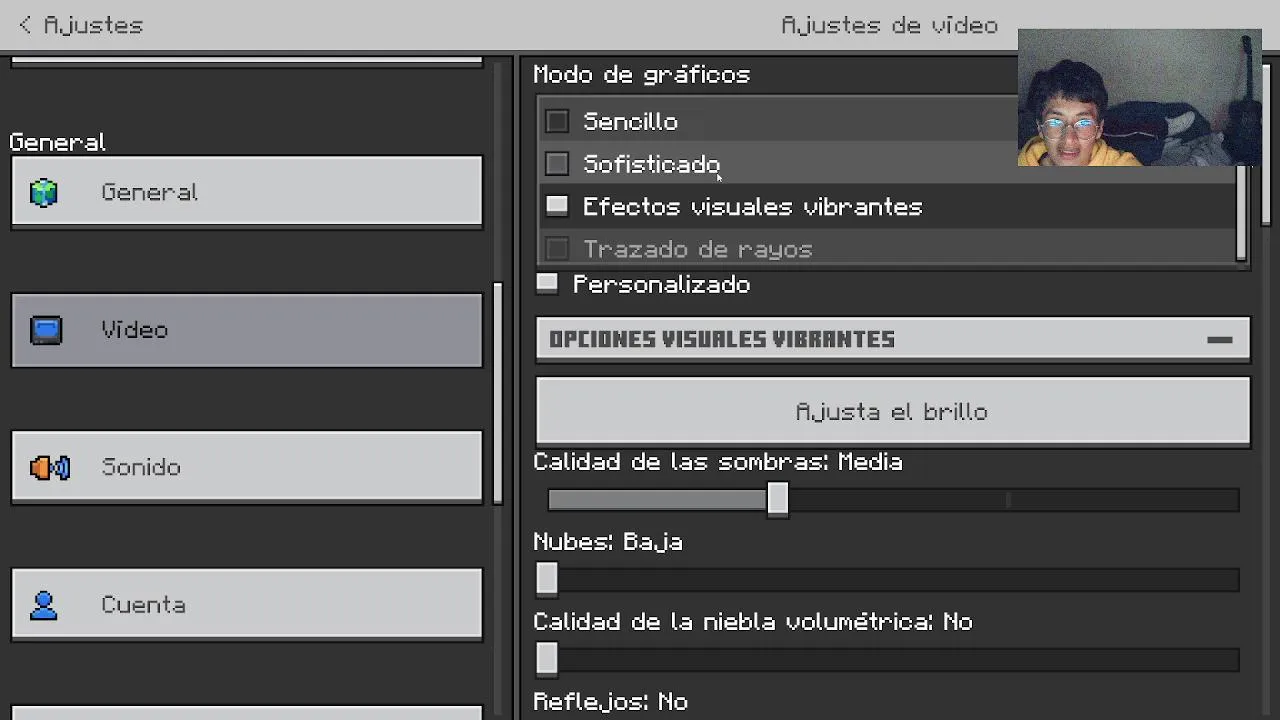
Task: Select Sofisticado graphics mode checkbox
Action: 557,163
